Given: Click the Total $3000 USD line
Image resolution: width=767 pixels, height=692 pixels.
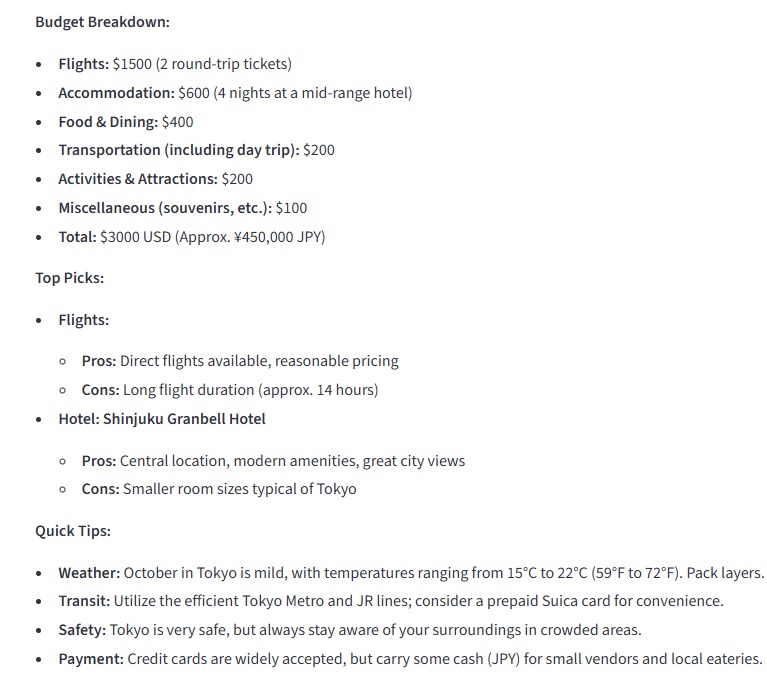Looking at the screenshot, I should click(191, 237).
